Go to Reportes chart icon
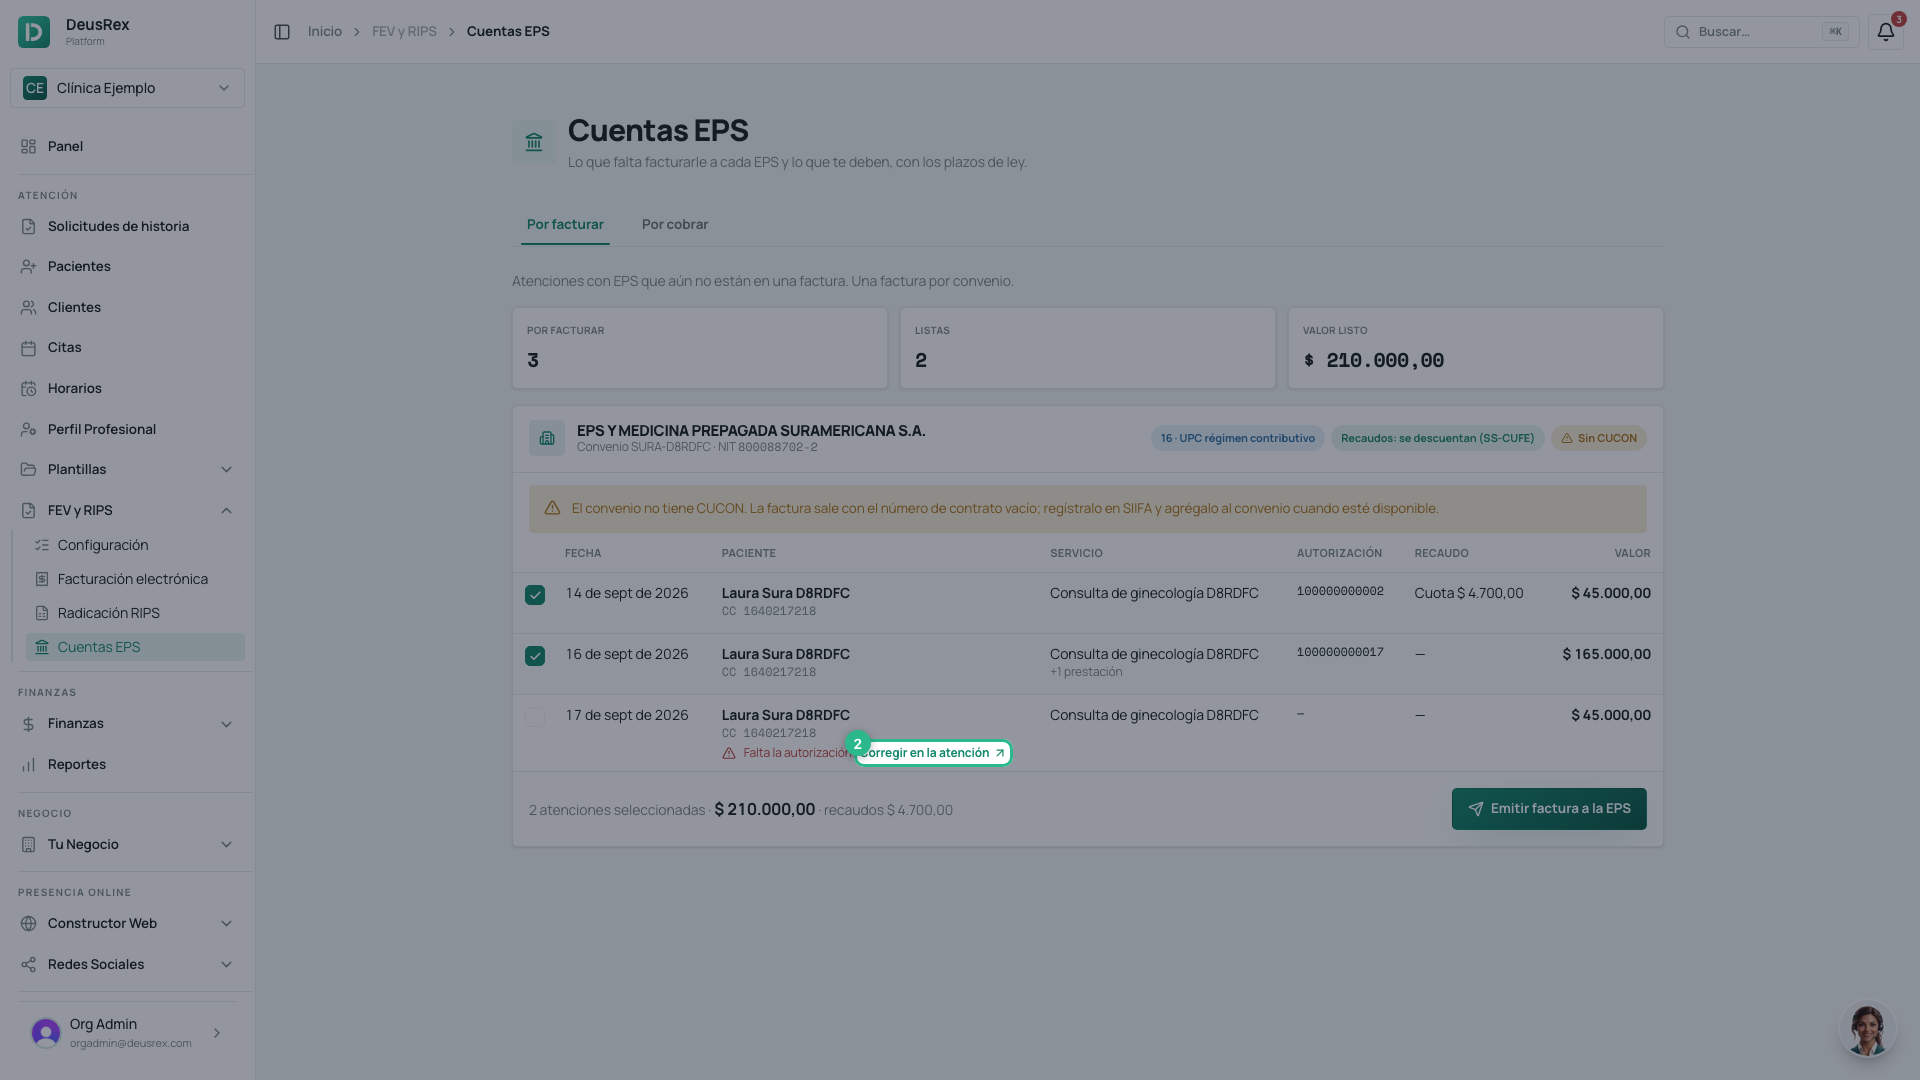The image size is (1920, 1080). point(28,765)
